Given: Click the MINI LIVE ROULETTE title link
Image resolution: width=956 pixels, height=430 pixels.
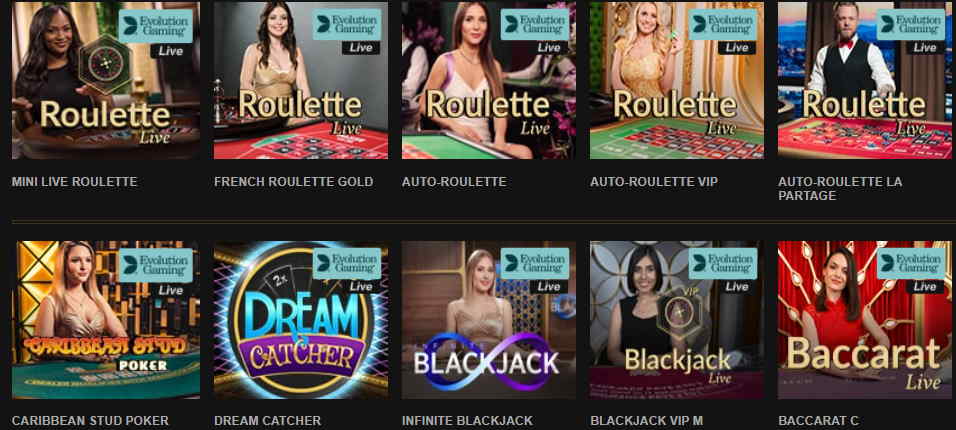Looking at the screenshot, I should pyautogui.click(x=74, y=182).
